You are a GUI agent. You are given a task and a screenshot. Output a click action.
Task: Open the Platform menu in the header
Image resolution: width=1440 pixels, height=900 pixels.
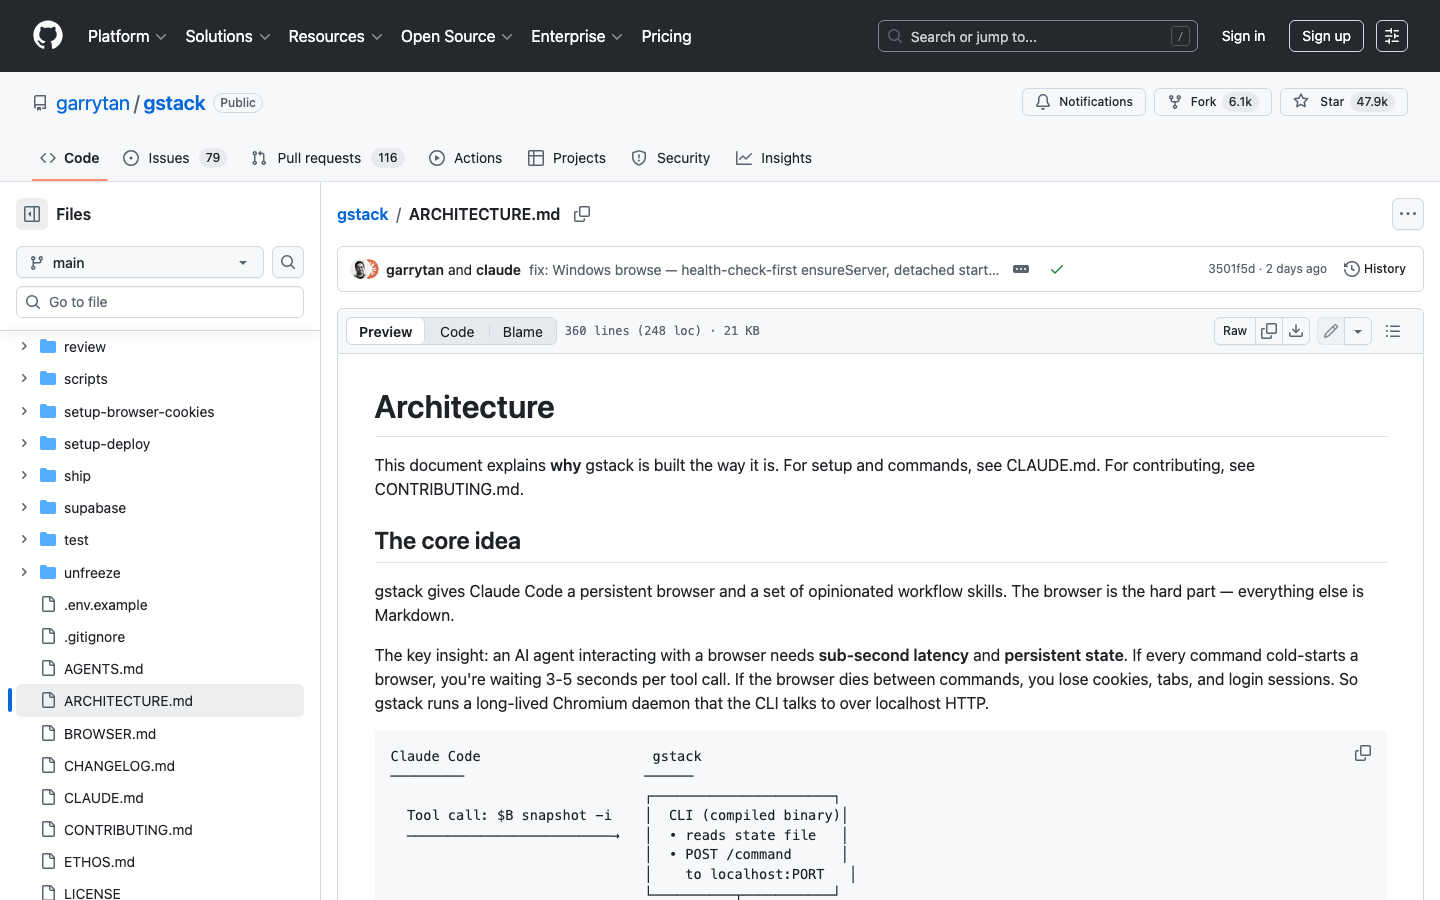(x=127, y=36)
